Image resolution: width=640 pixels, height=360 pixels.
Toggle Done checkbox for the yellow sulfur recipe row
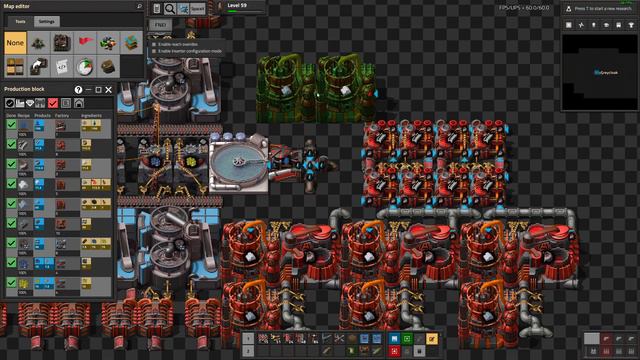click(x=11, y=282)
